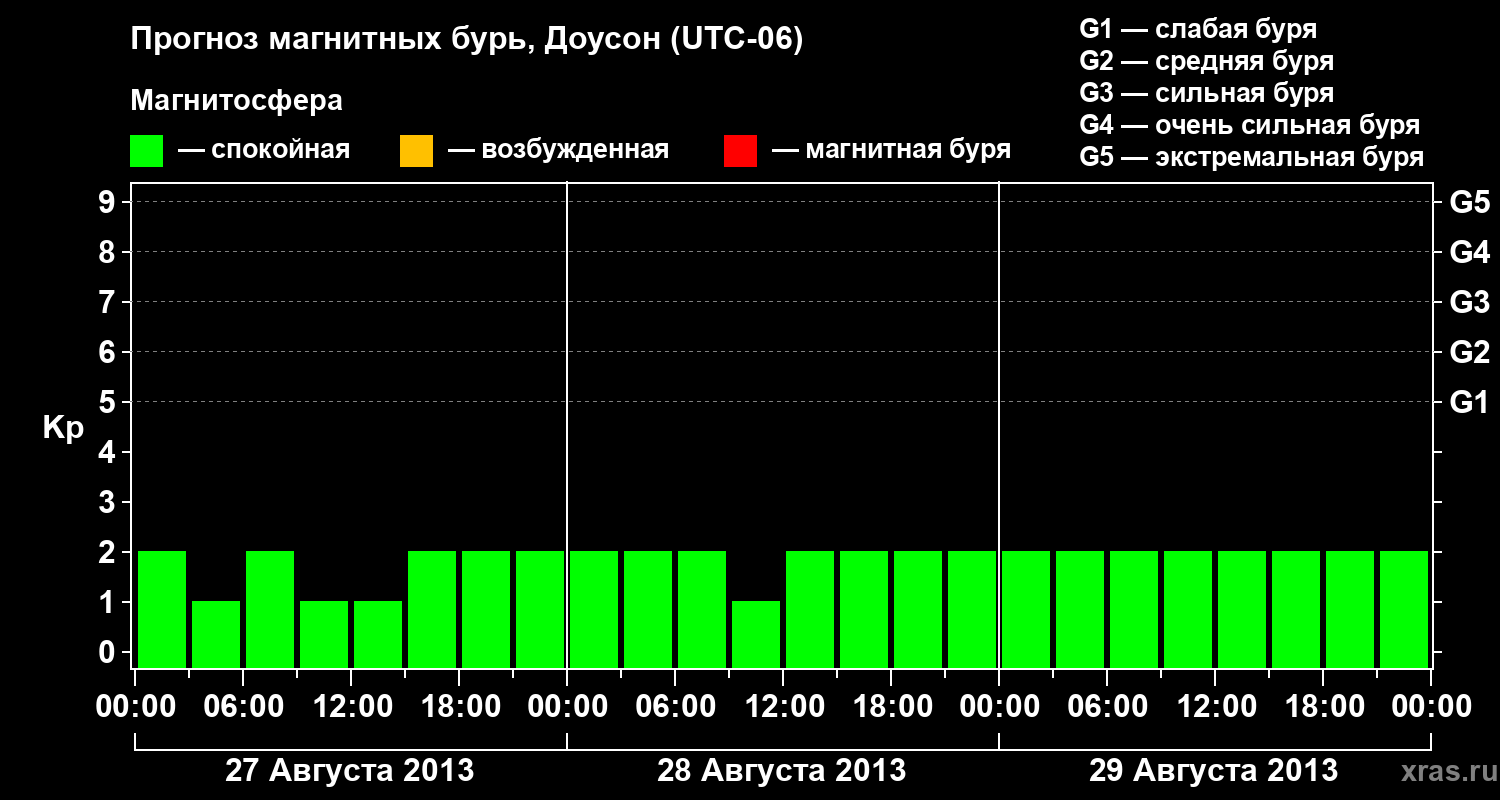
Task: Click the Kp axis value 9
Action: (x=109, y=202)
